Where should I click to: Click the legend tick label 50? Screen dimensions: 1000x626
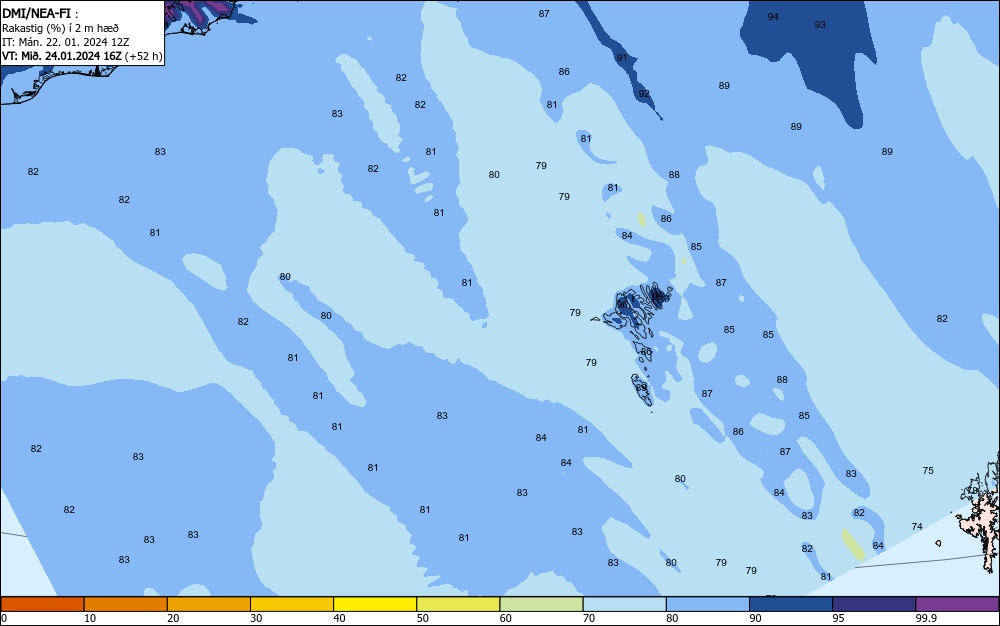coord(423,618)
